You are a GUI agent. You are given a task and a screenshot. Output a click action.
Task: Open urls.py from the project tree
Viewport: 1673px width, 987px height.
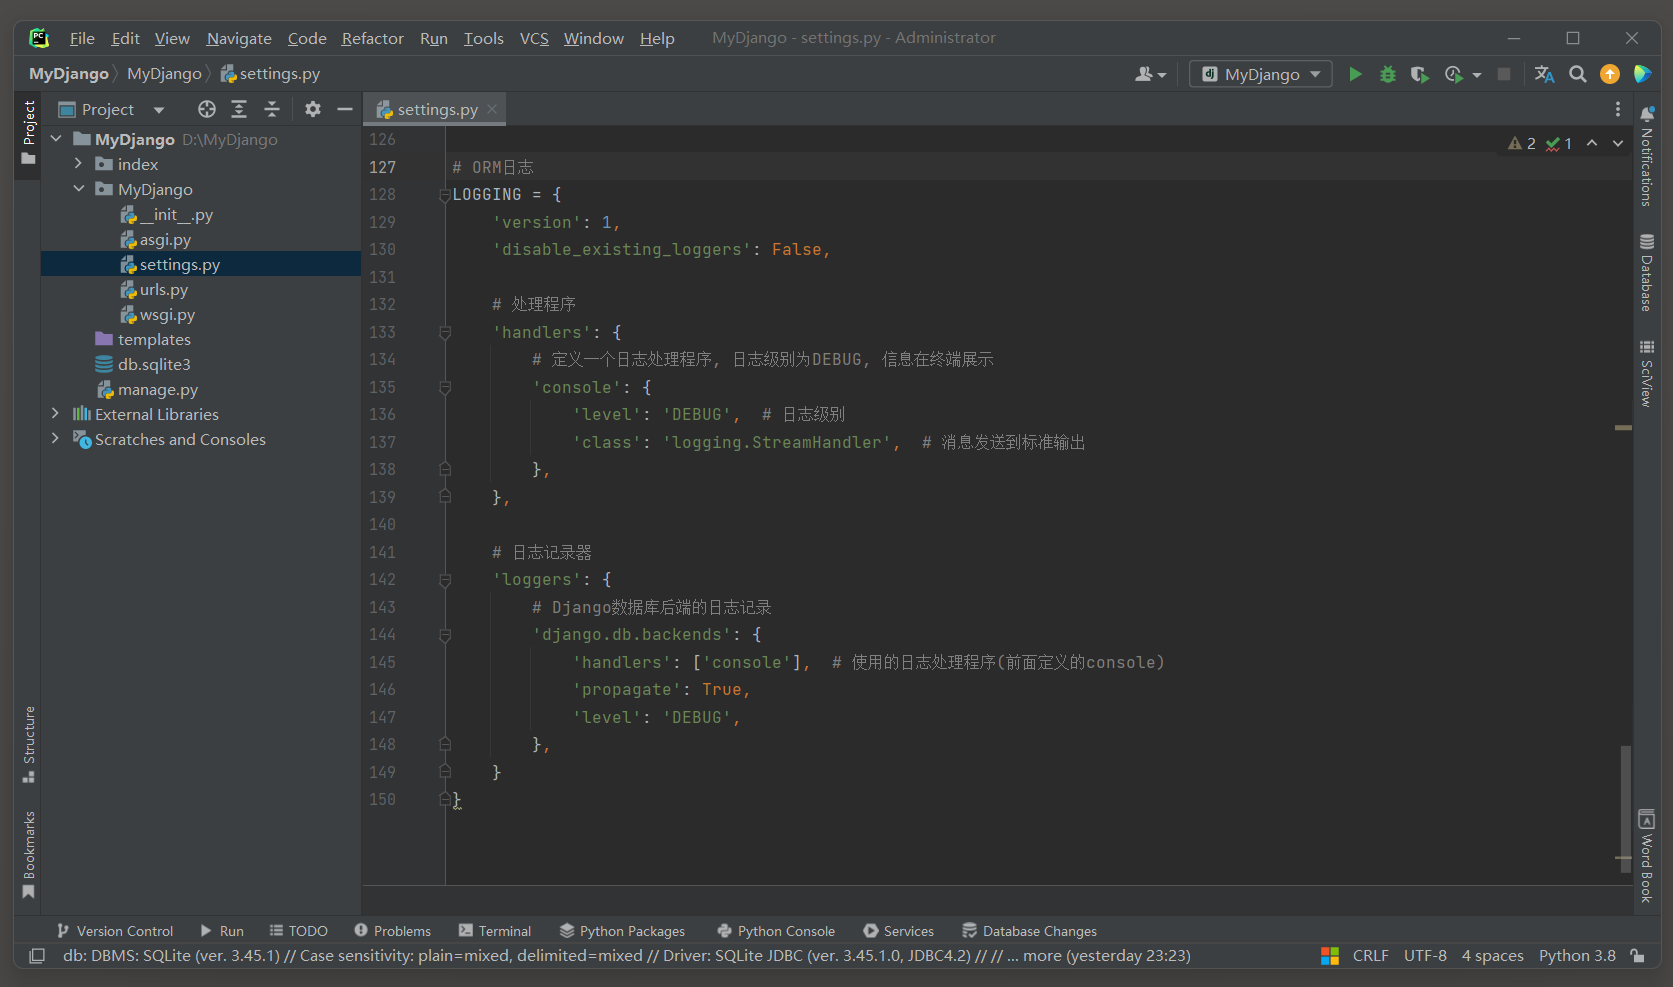tap(164, 289)
